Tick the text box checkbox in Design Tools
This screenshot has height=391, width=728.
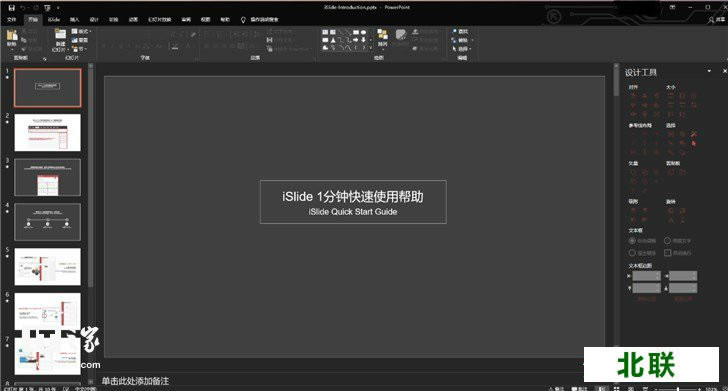pyautogui.click(x=668, y=253)
